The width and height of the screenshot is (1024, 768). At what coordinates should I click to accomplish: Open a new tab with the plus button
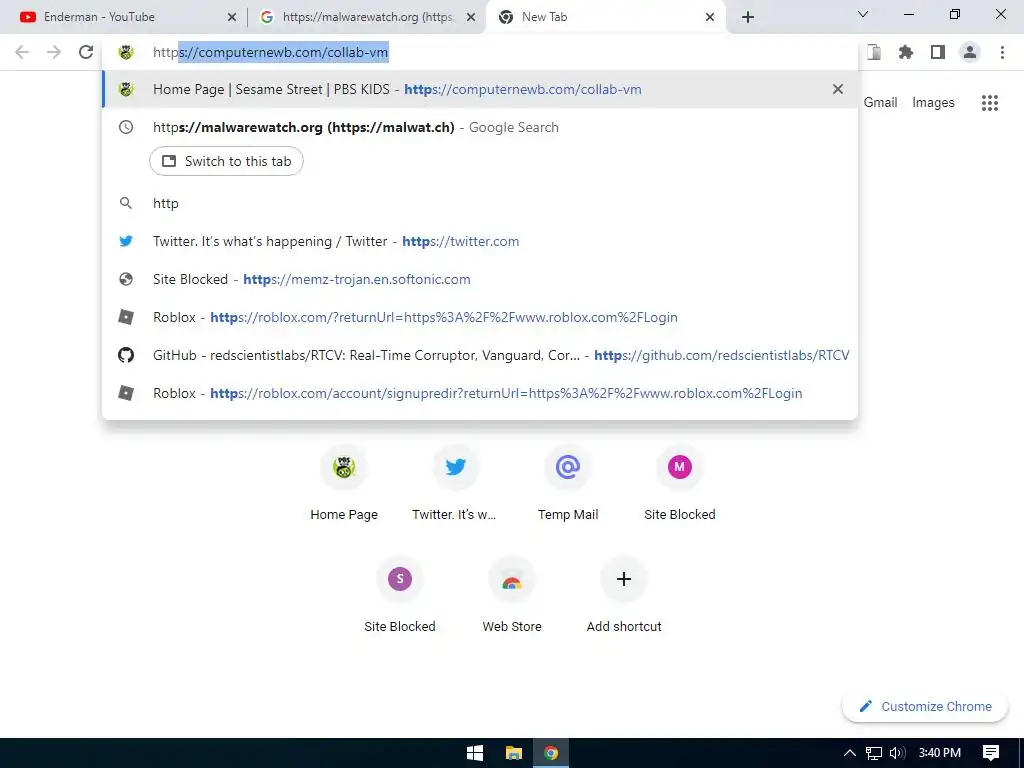(x=748, y=17)
